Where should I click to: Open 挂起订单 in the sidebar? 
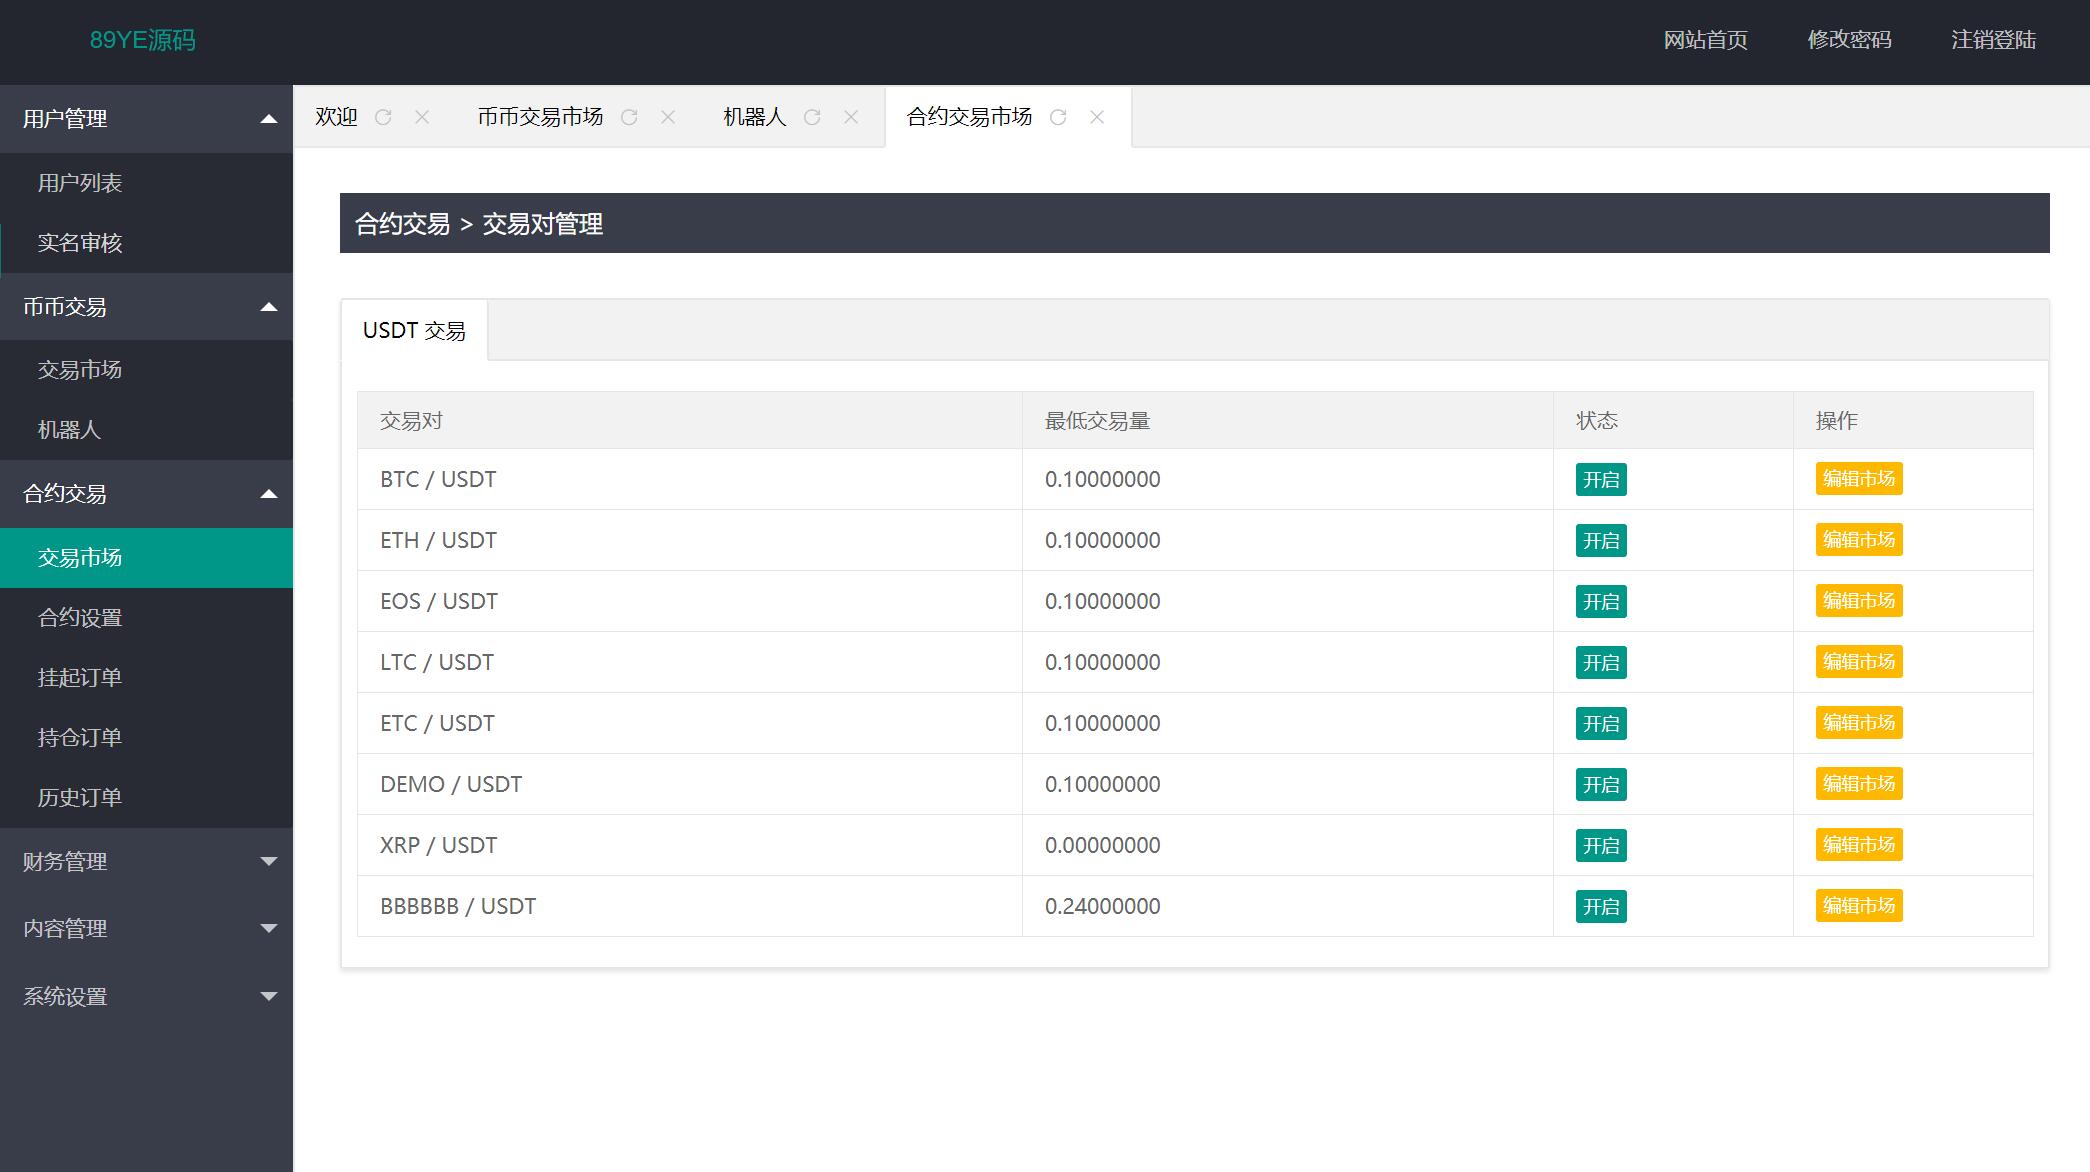[146, 678]
